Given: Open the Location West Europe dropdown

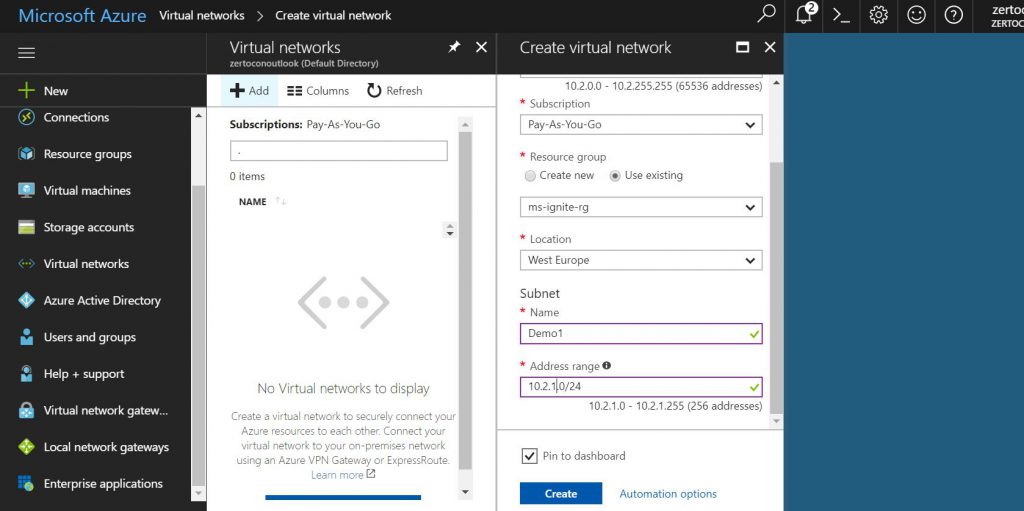Looking at the screenshot, I should tap(640, 260).
